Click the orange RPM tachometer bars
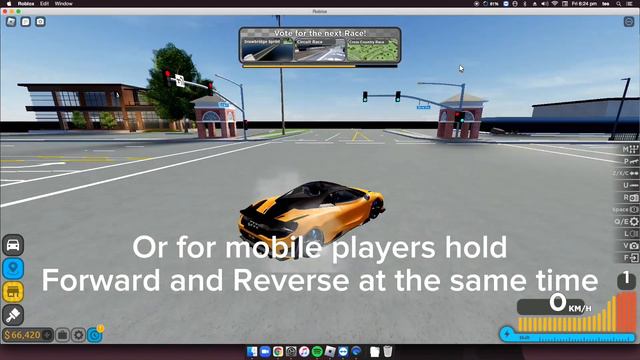This screenshot has height=360, width=640. [x=577, y=312]
